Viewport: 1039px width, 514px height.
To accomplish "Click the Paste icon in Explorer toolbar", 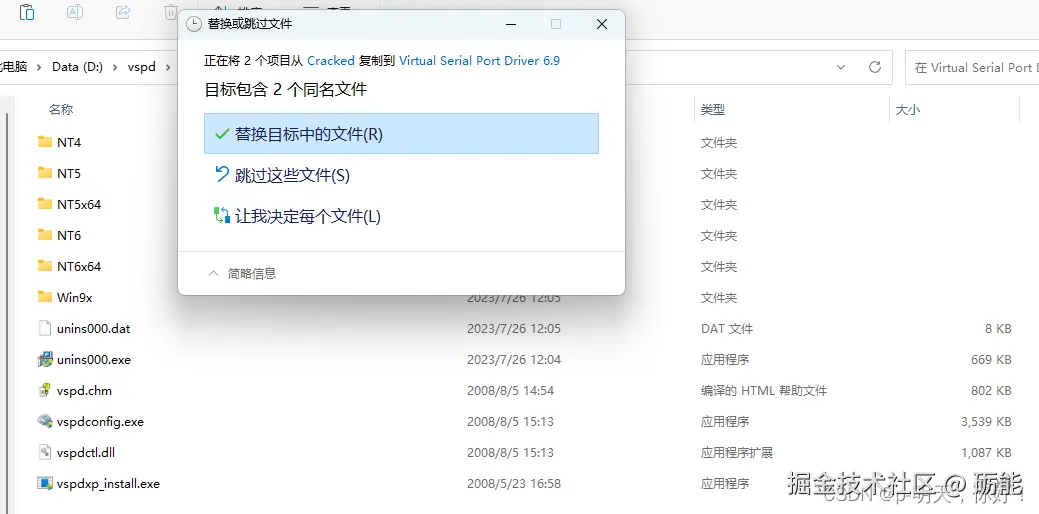I will coord(27,12).
